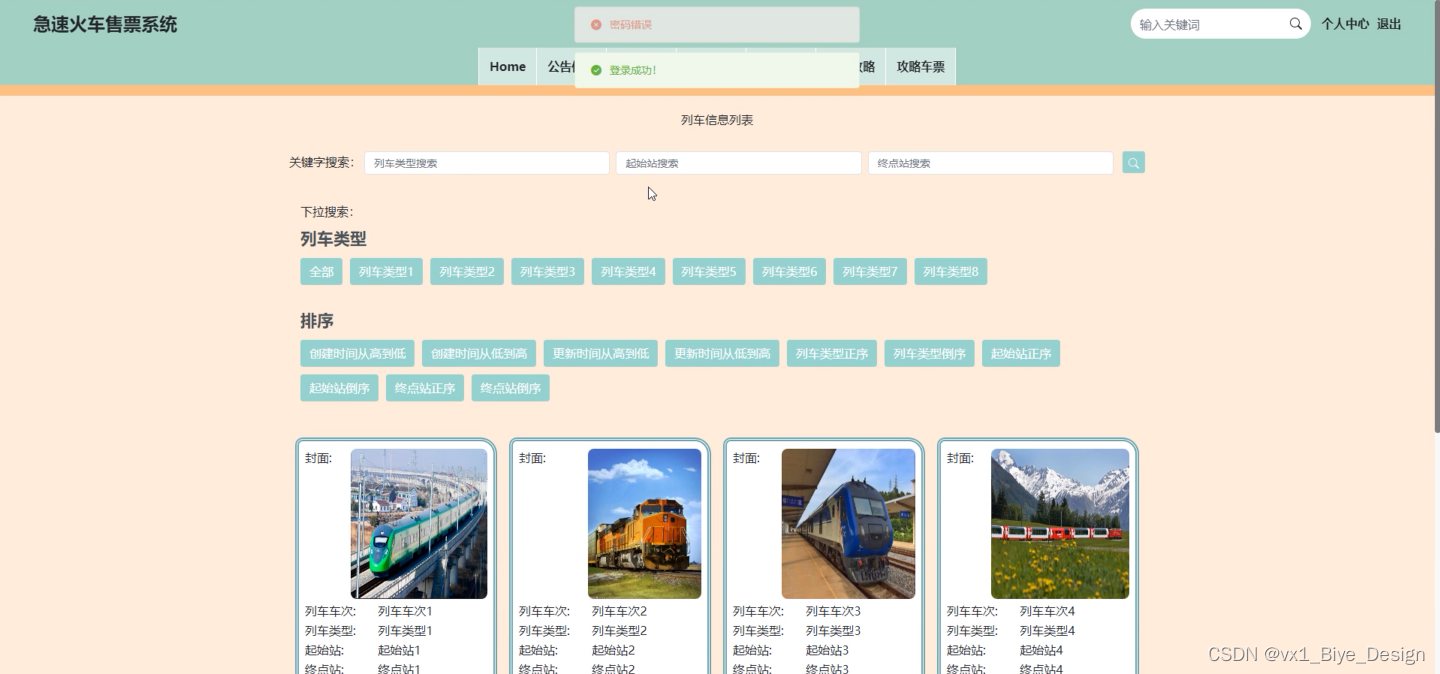Focus the 终点站搜索 input field
Viewport: 1440px width, 674px height.
click(x=991, y=163)
